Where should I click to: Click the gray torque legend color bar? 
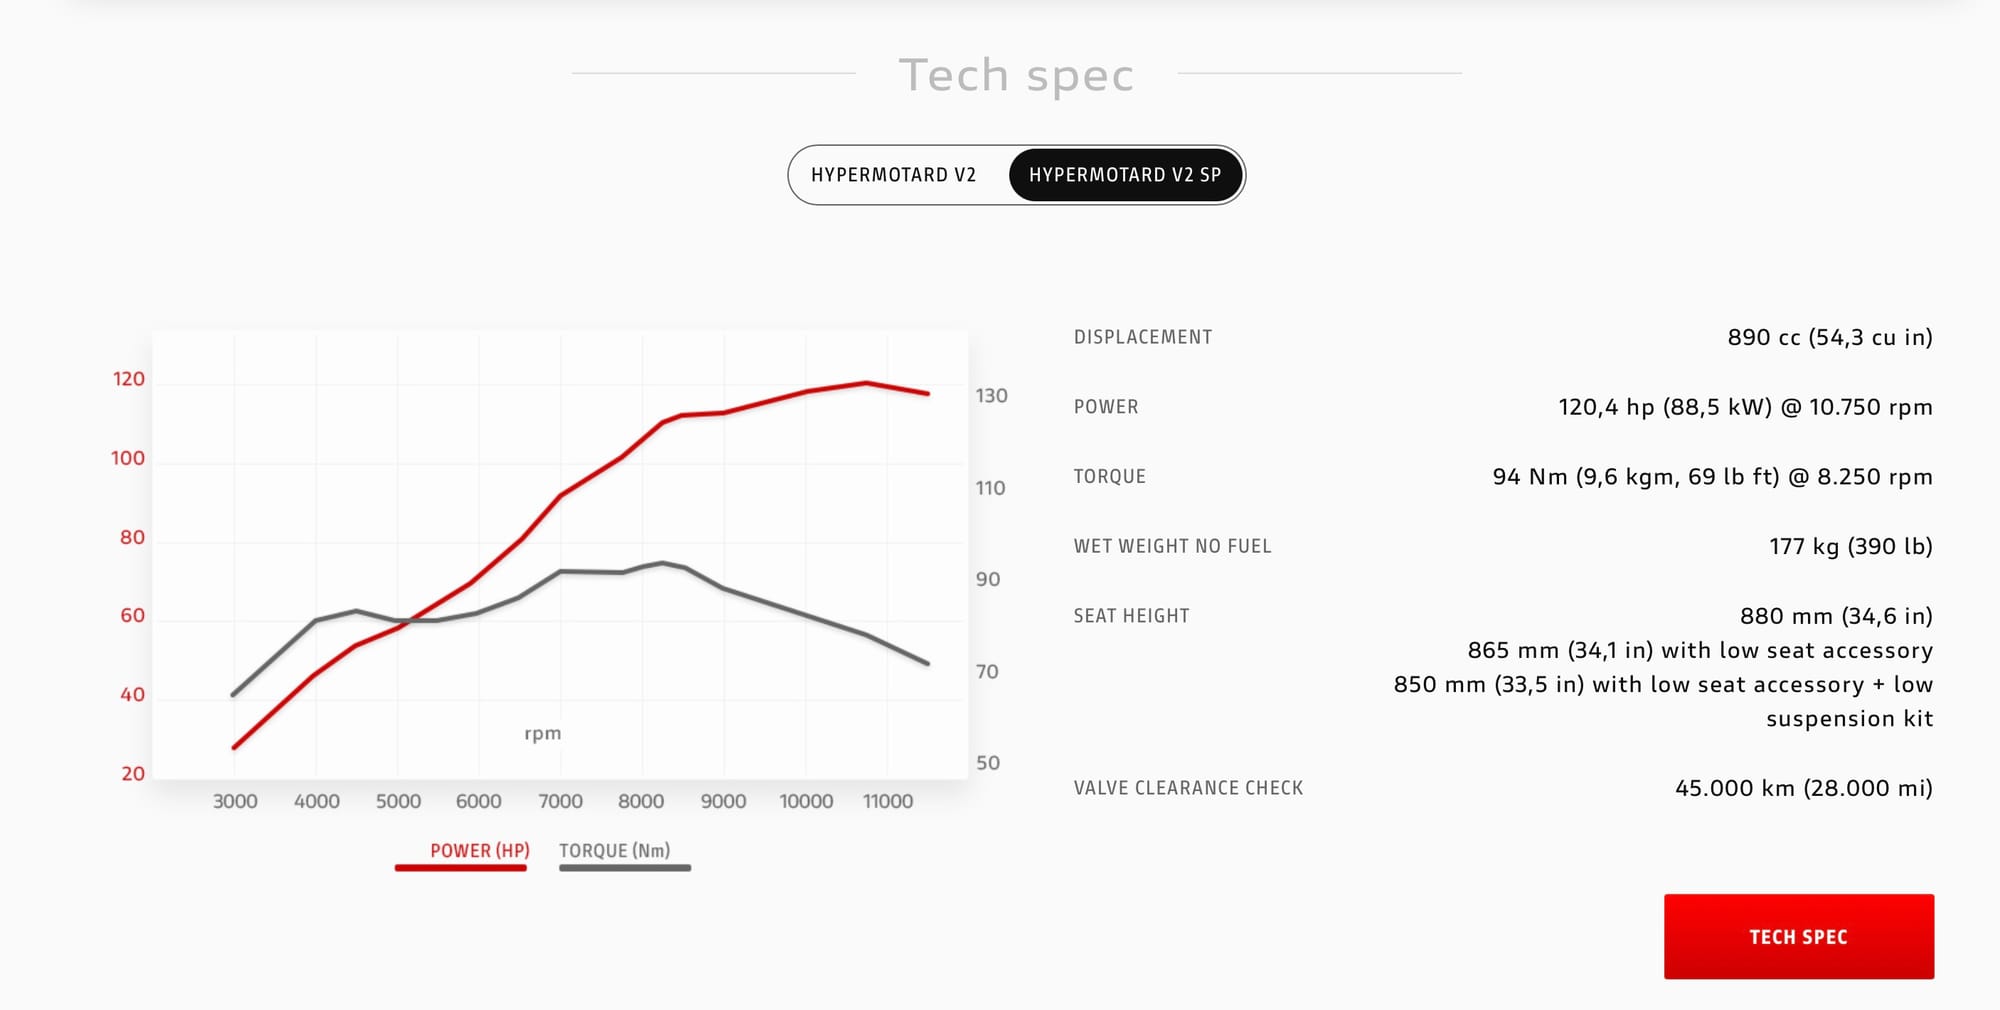pos(625,868)
